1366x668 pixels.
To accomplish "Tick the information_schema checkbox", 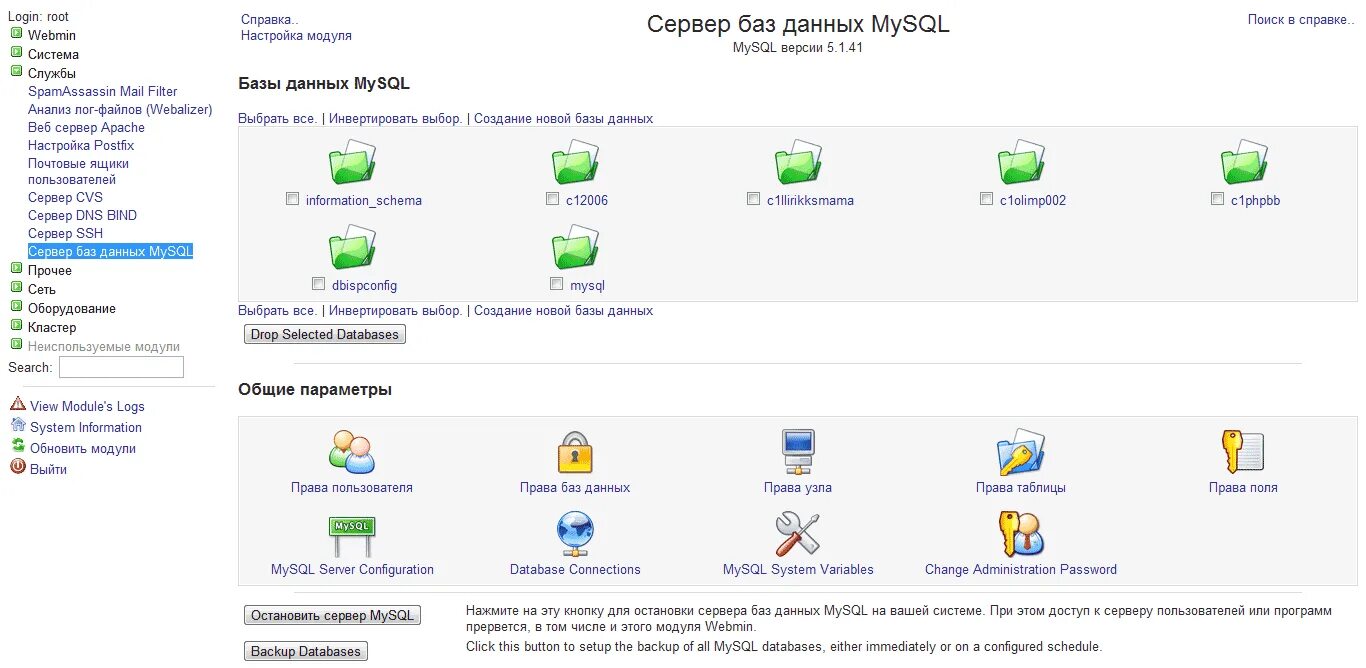I will point(292,199).
